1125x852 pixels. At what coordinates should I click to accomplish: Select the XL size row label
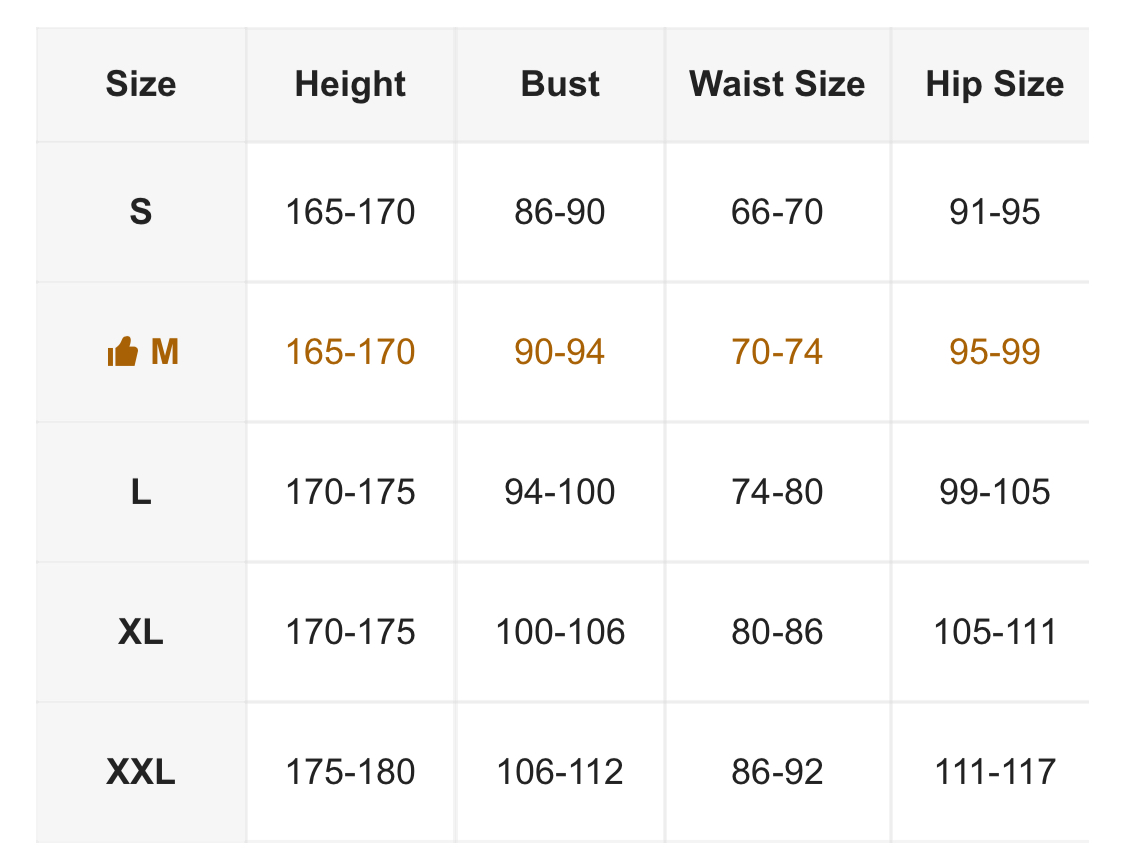[x=141, y=632]
